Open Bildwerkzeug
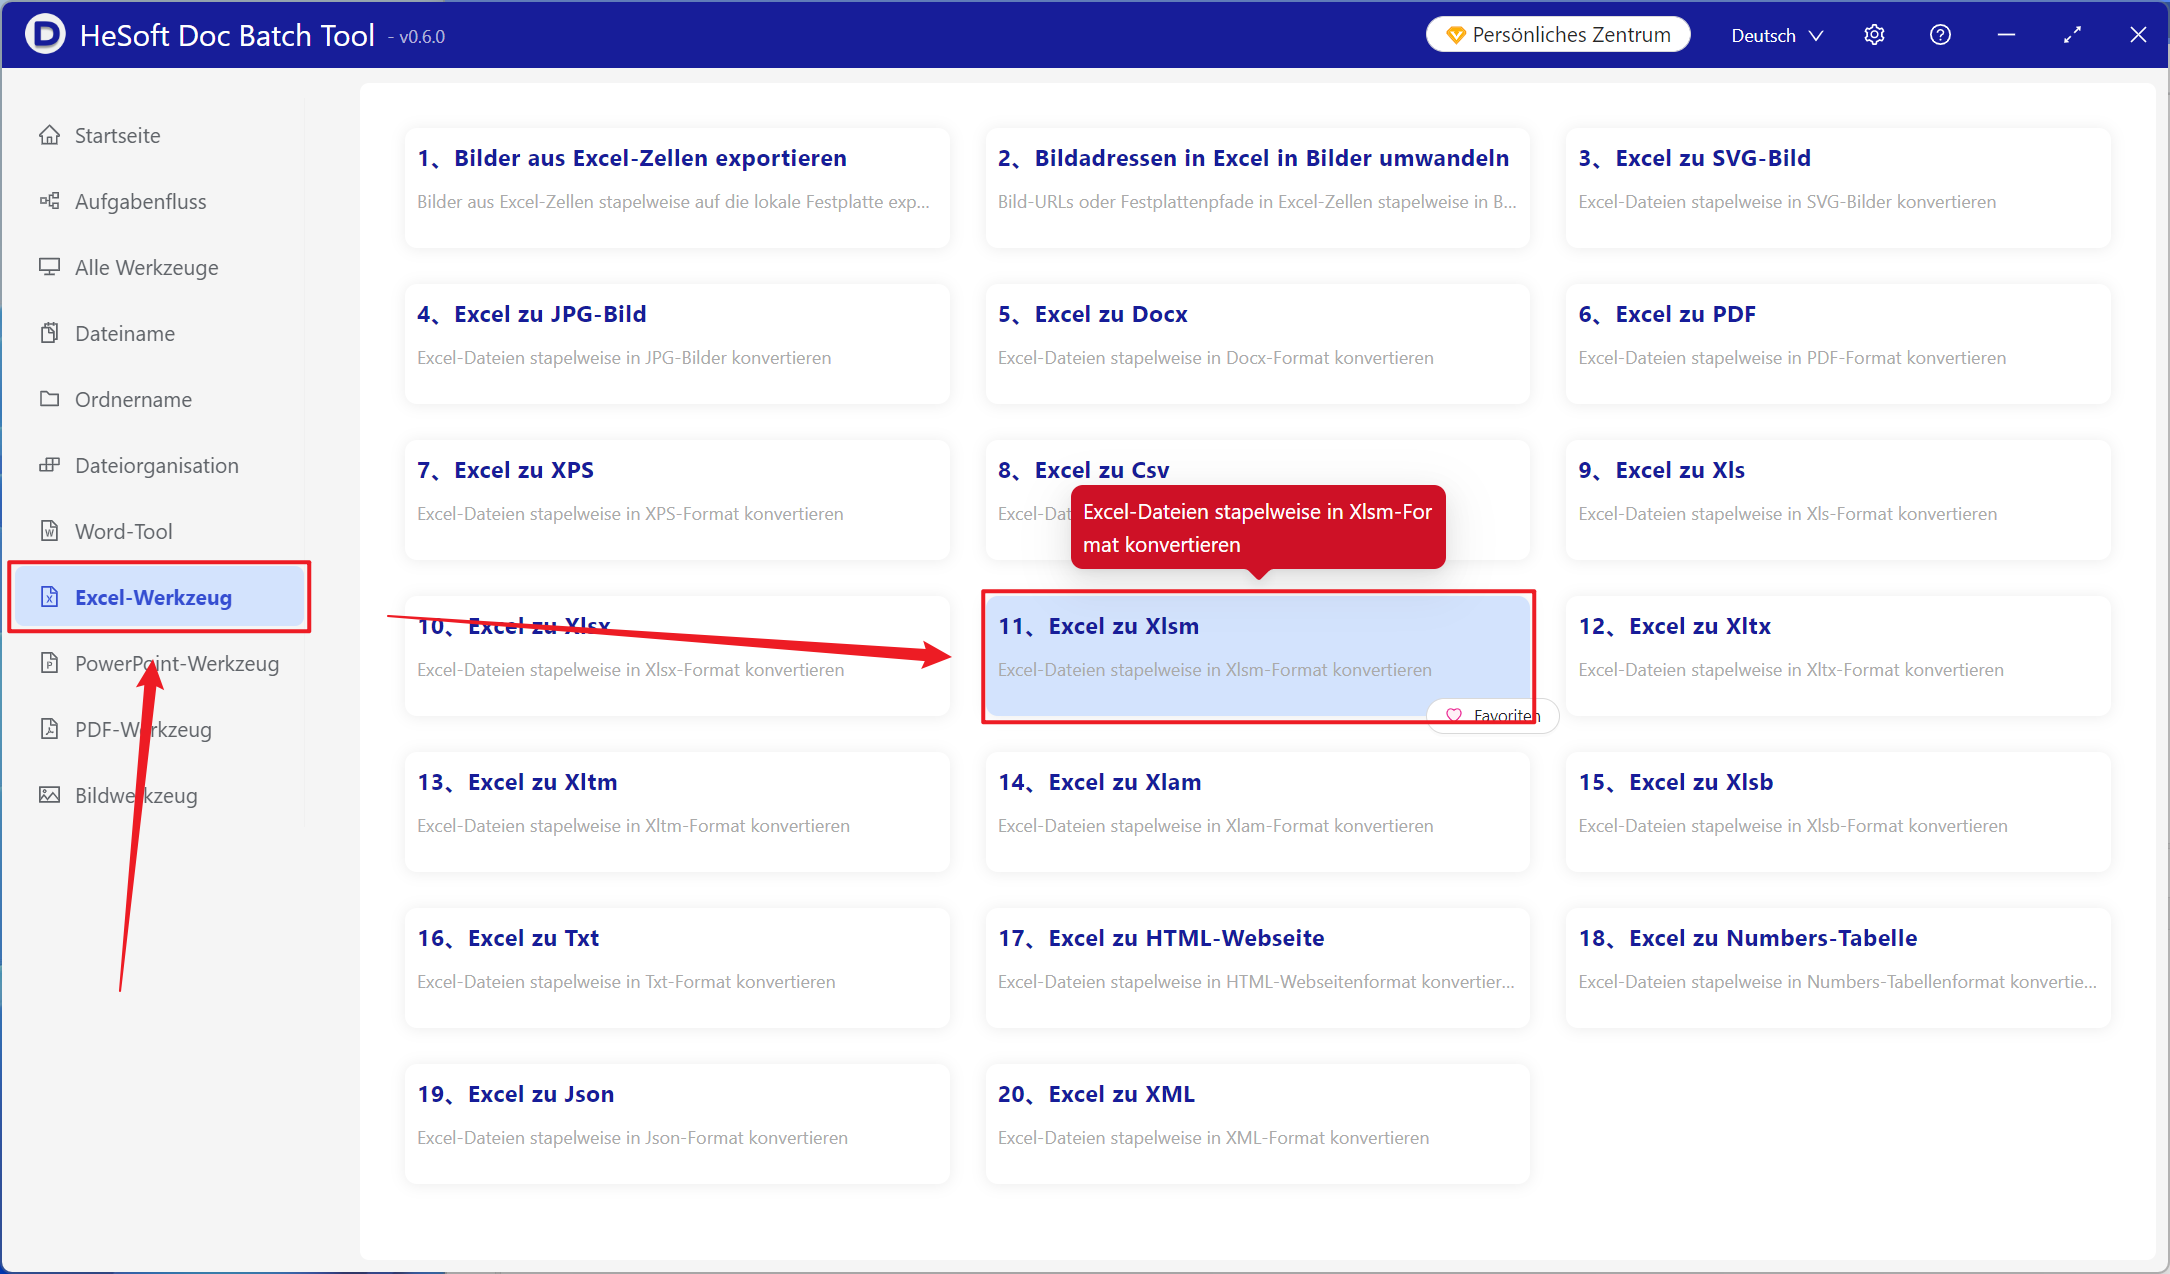The height and width of the screenshot is (1274, 2170). click(160, 795)
